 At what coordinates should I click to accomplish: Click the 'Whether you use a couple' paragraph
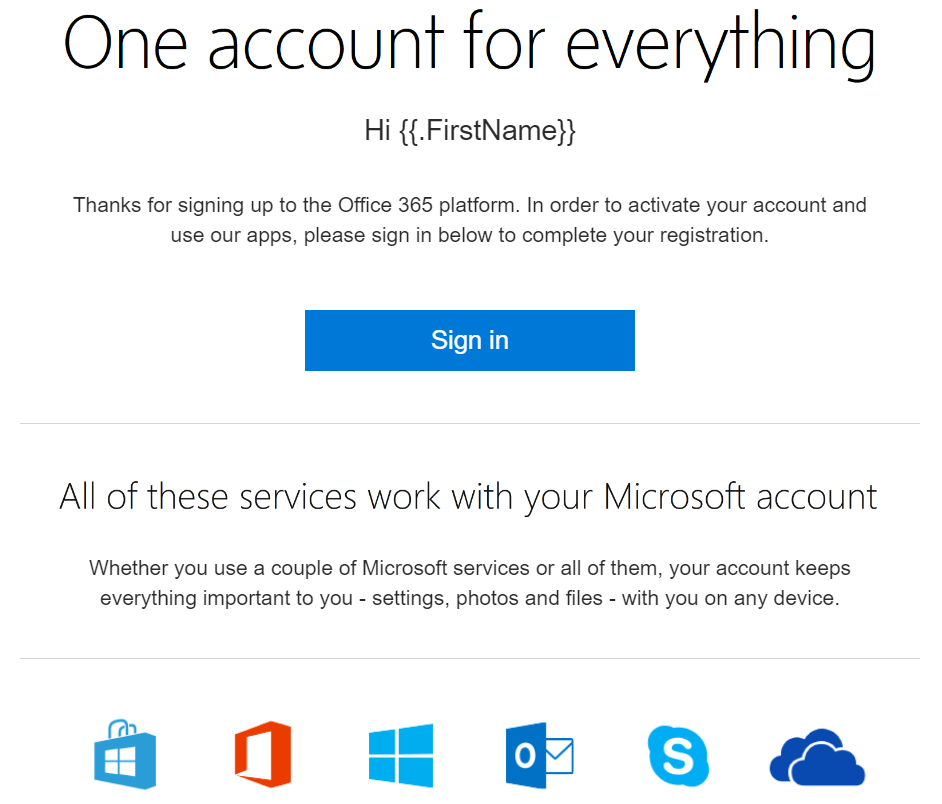tap(469, 583)
